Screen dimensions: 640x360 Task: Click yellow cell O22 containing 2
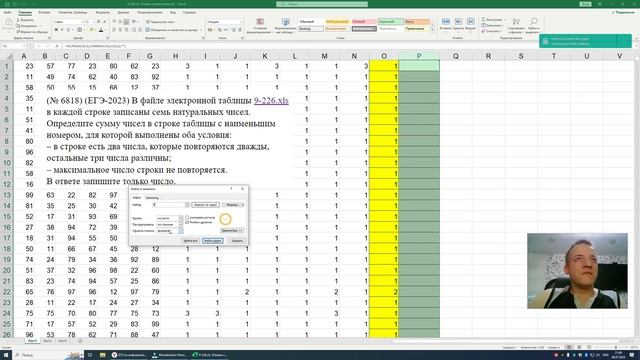(x=384, y=292)
